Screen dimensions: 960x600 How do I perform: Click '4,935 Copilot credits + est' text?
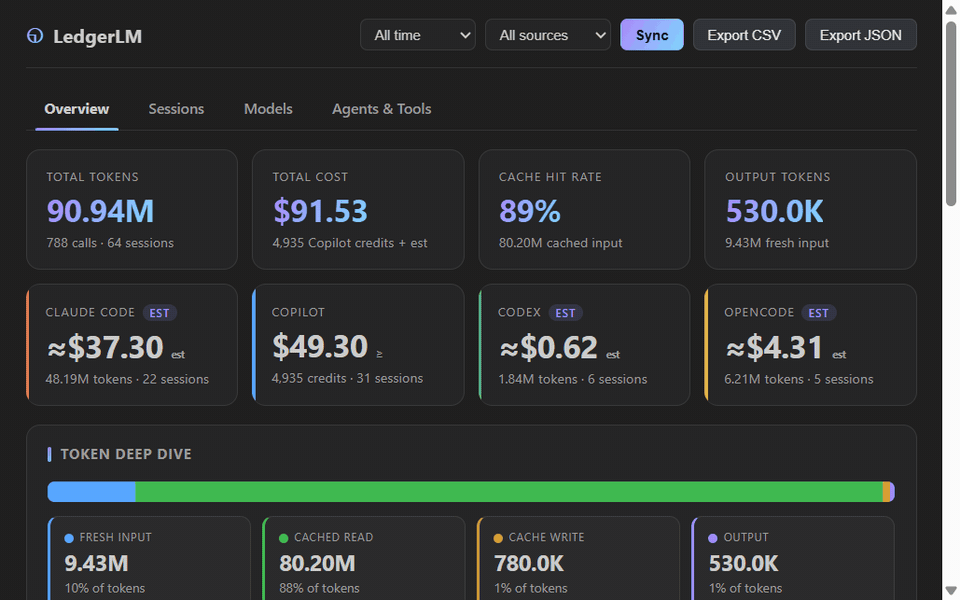[350, 243]
